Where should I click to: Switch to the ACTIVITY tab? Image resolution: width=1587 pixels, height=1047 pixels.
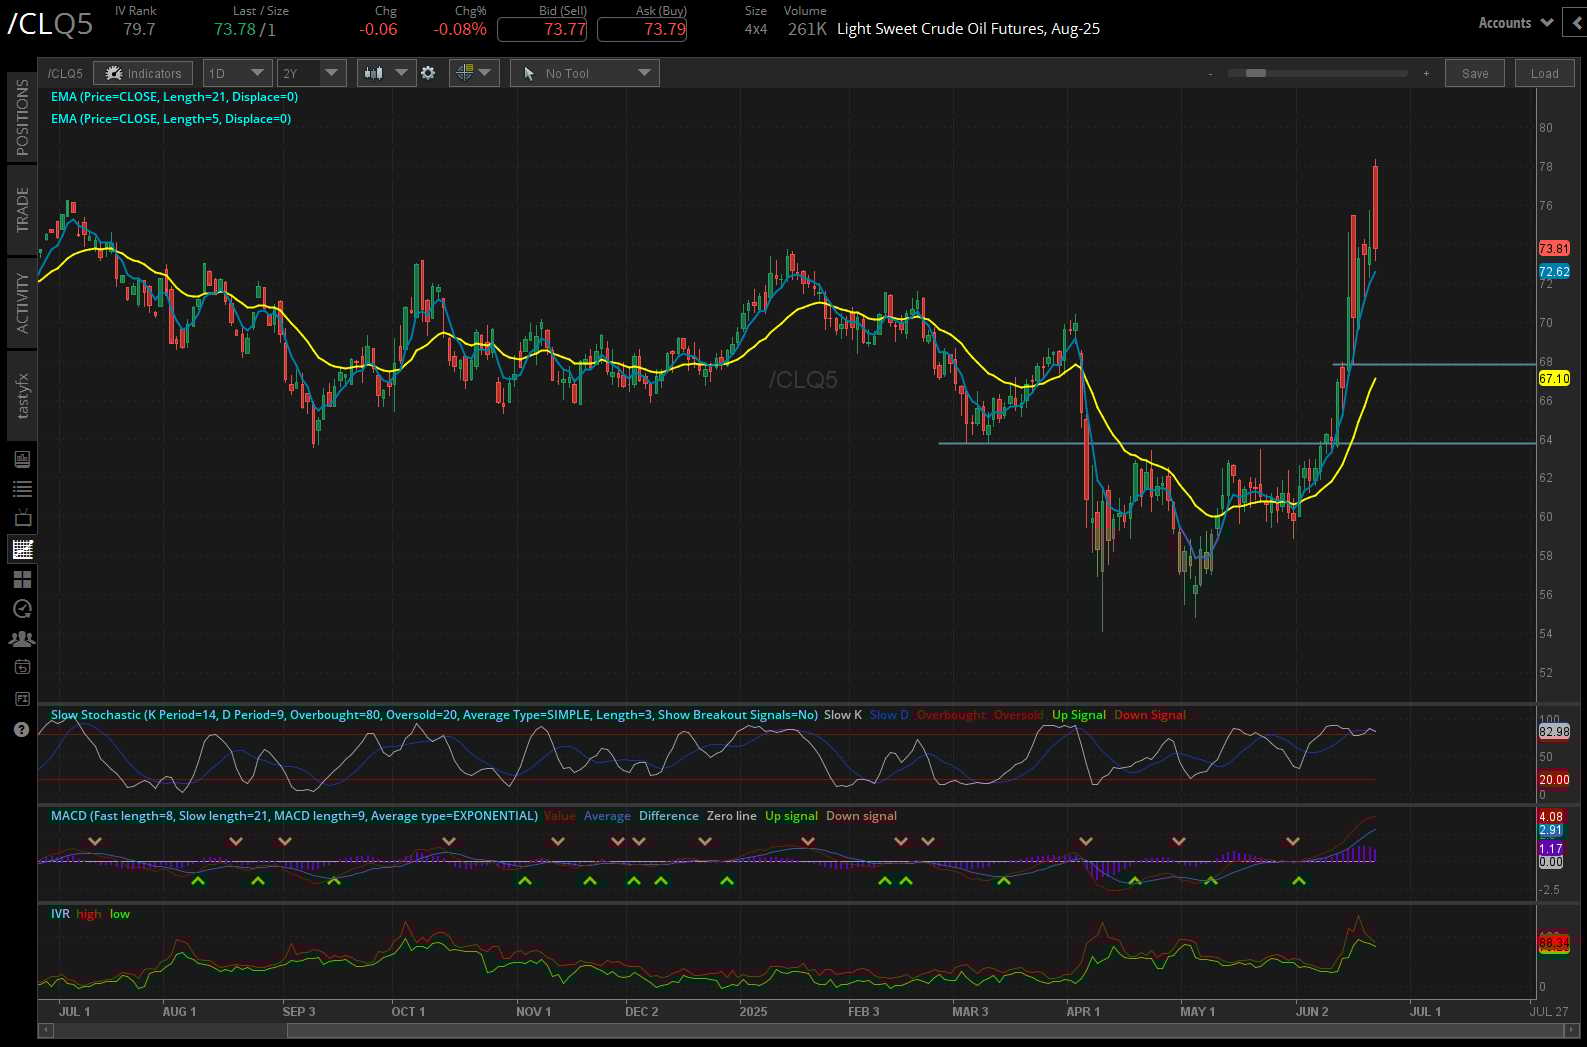(x=22, y=303)
